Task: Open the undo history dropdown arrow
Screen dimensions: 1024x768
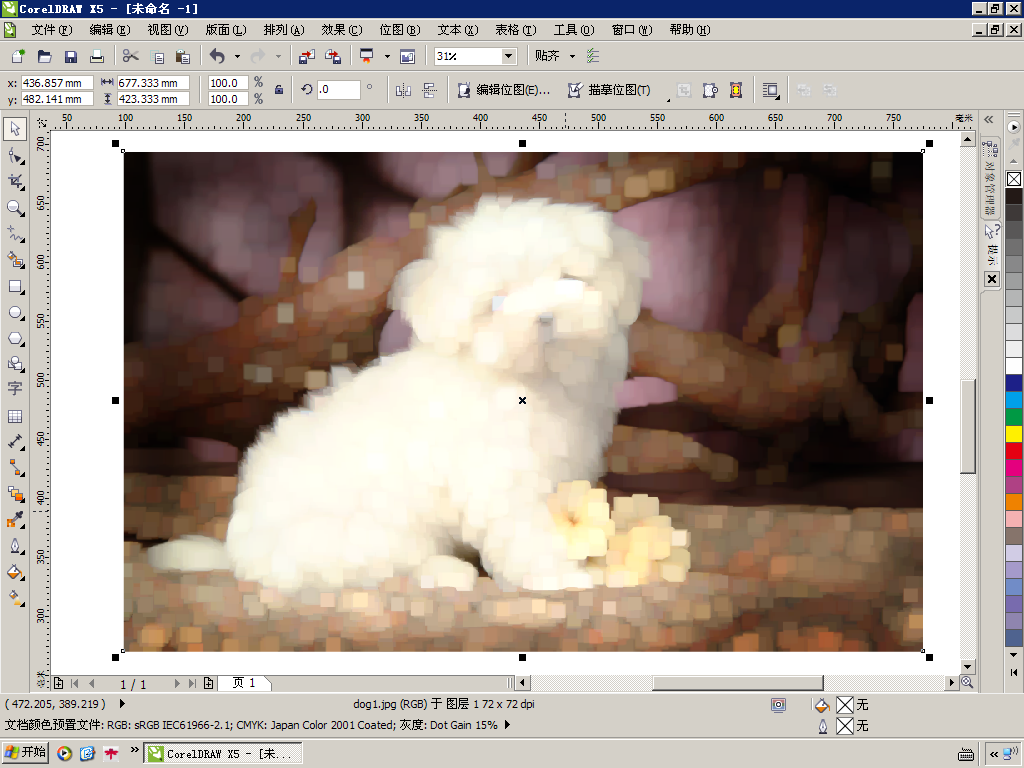Action: [237, 57]
